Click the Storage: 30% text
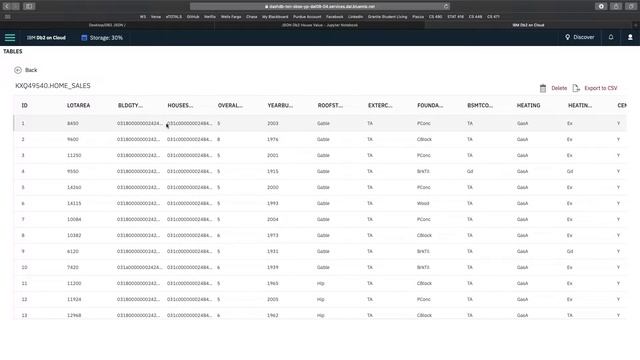 (106, 38)
